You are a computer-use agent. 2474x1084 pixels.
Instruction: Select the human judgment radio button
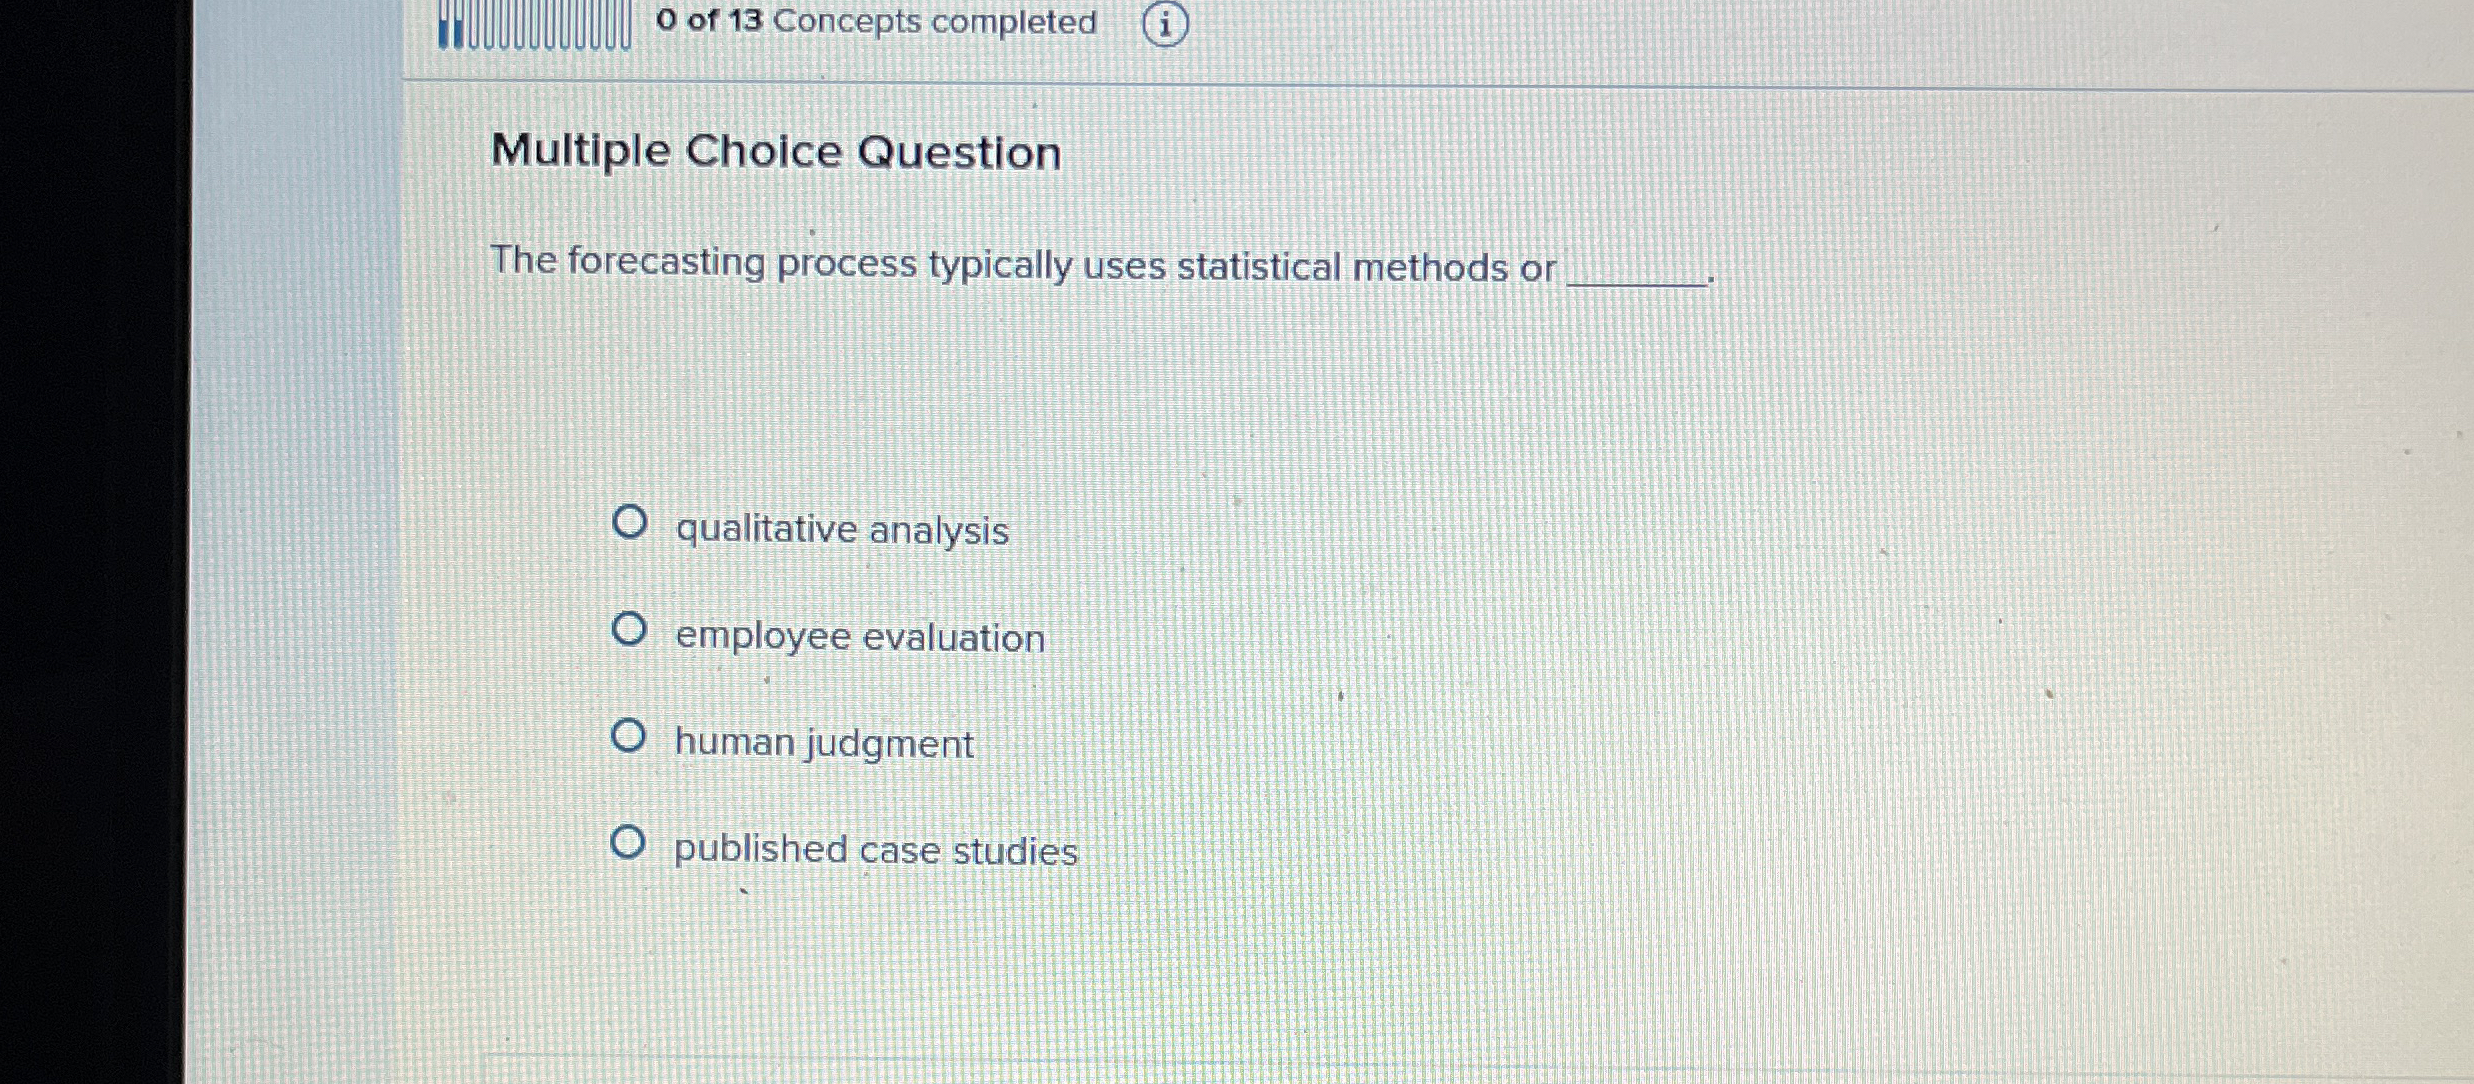(631, 735)
